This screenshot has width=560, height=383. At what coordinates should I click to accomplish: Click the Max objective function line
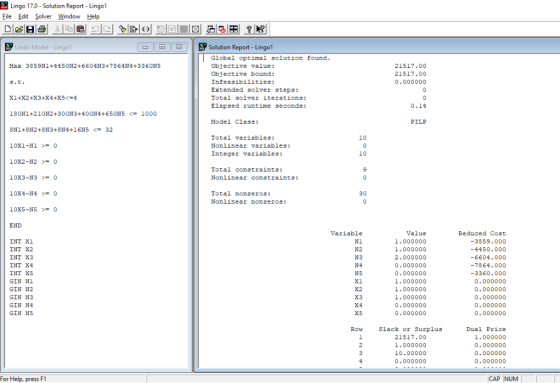coord(85,66)
